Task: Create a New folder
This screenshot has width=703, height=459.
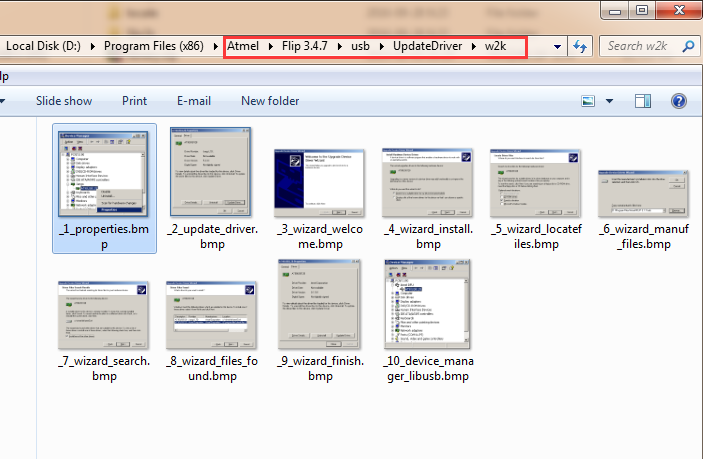Action: click(270, 101)
